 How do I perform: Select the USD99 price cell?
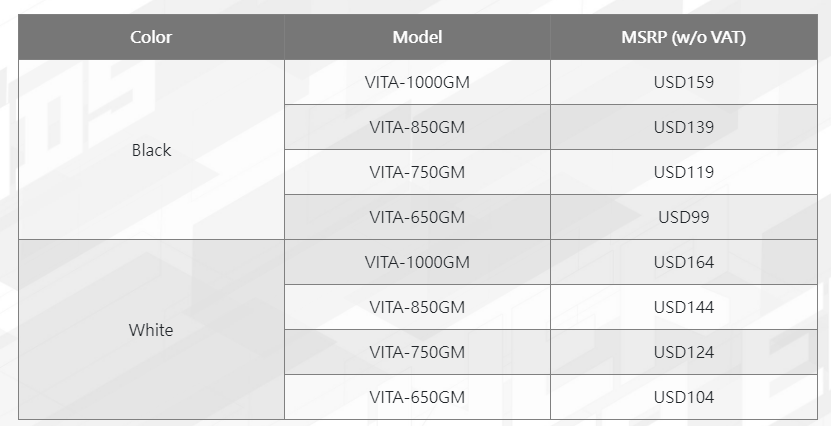tap(684, 217)
